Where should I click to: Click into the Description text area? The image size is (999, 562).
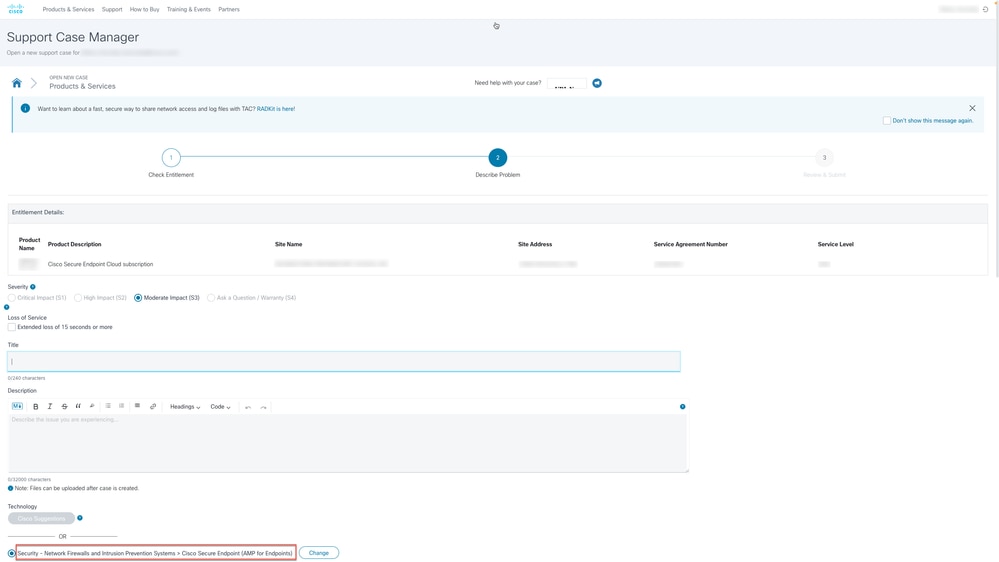pos(348,443)
